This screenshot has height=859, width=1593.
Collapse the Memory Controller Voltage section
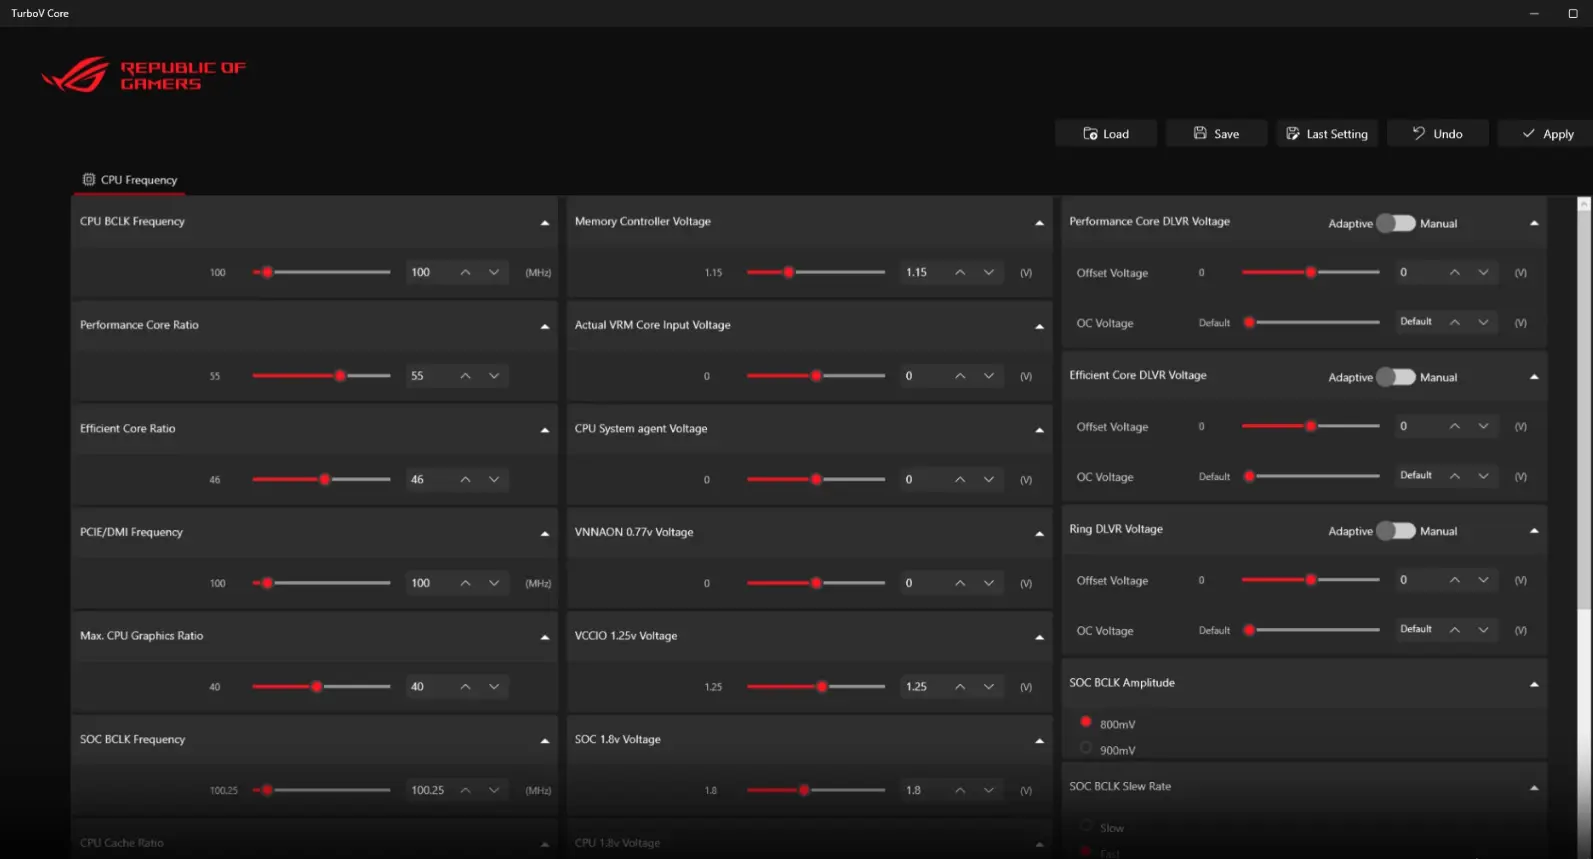[x=1039, y=223]
